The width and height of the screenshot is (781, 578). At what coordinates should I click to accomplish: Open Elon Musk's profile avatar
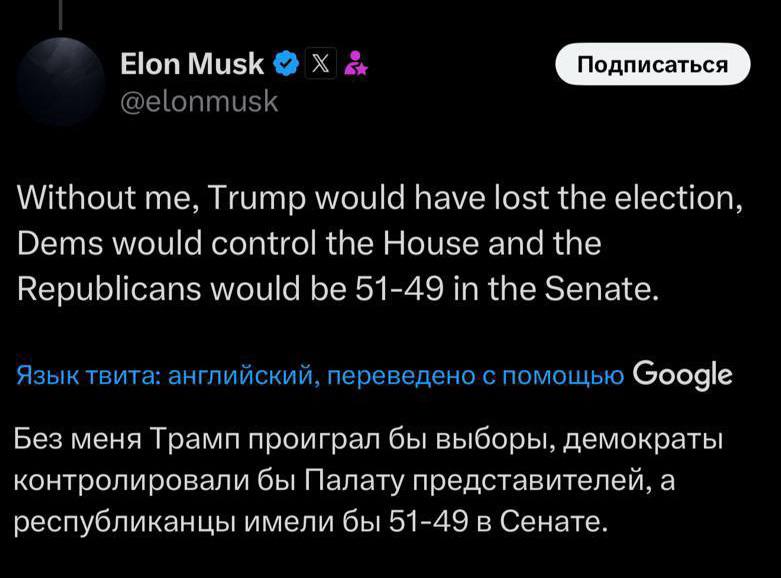coord(60,82)
